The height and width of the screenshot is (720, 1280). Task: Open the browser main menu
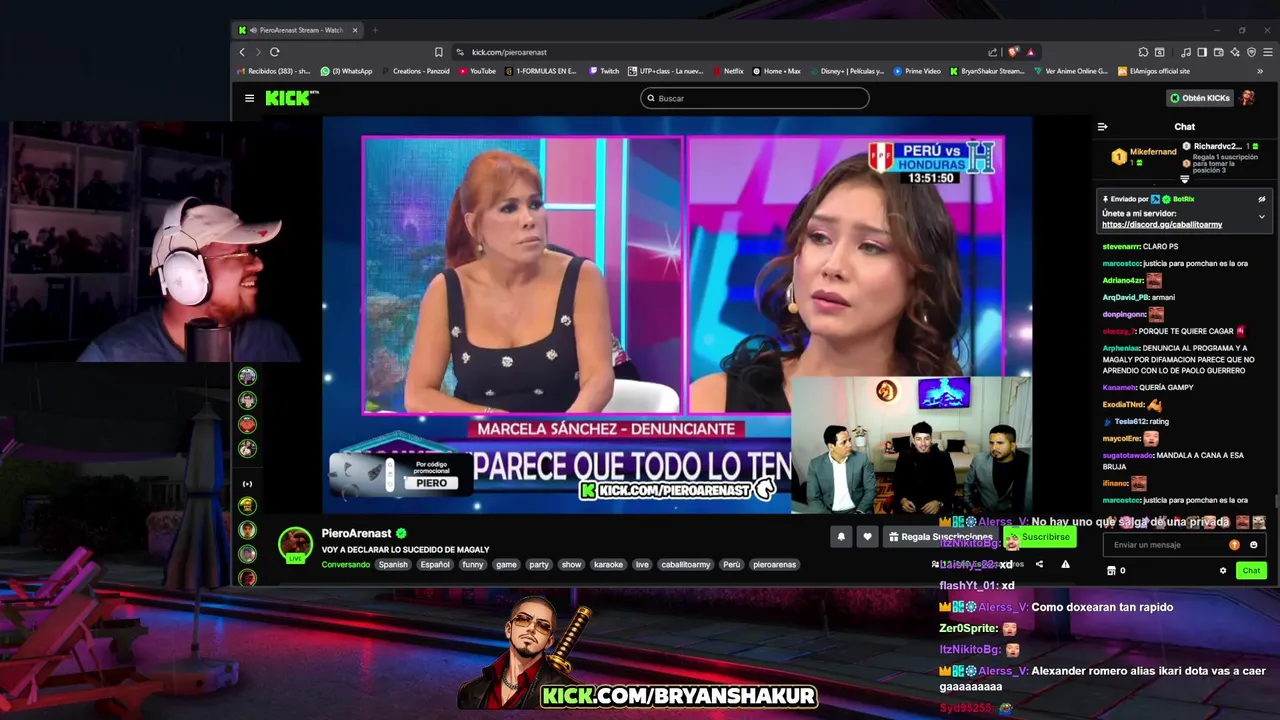1267,52
